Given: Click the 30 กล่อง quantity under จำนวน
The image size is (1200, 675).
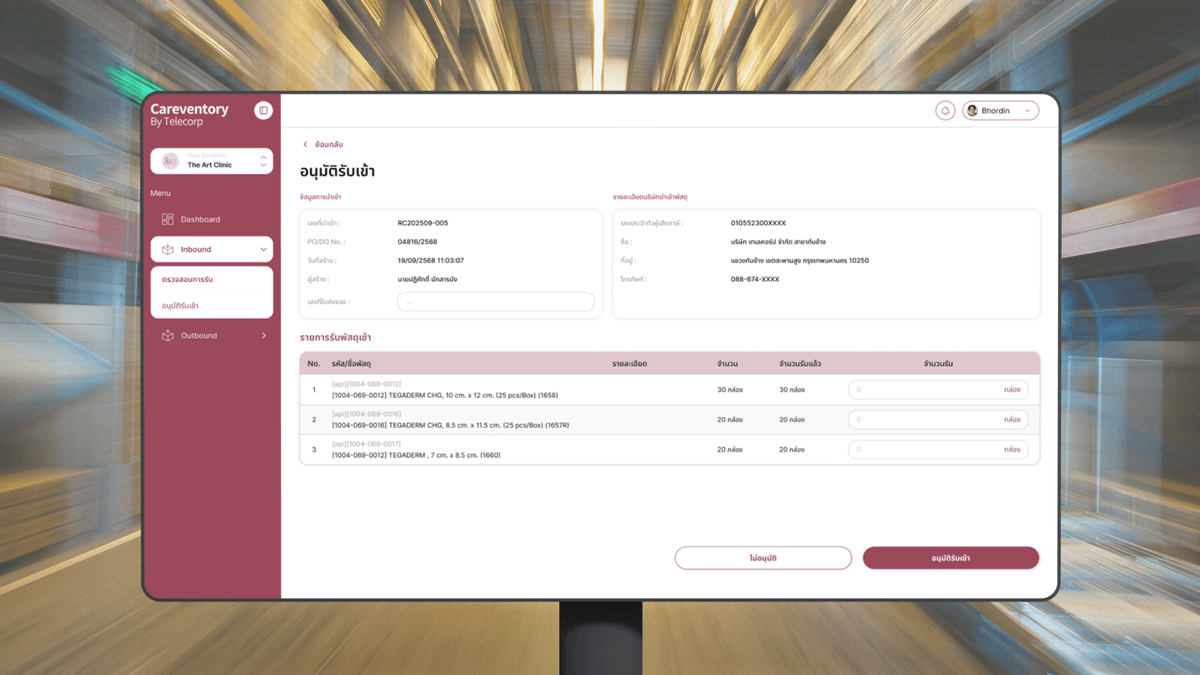Looking at the screenshot, I should click(x=730, y=390).
